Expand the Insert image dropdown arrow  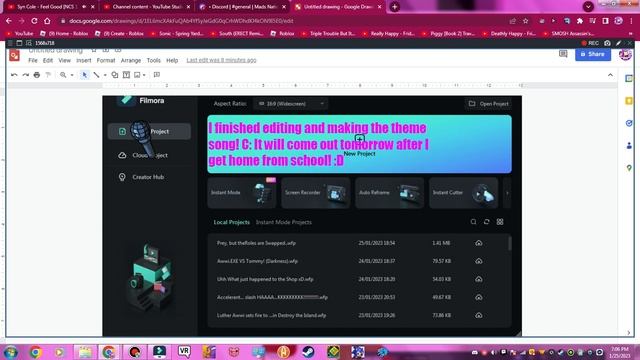coord(144,75)
